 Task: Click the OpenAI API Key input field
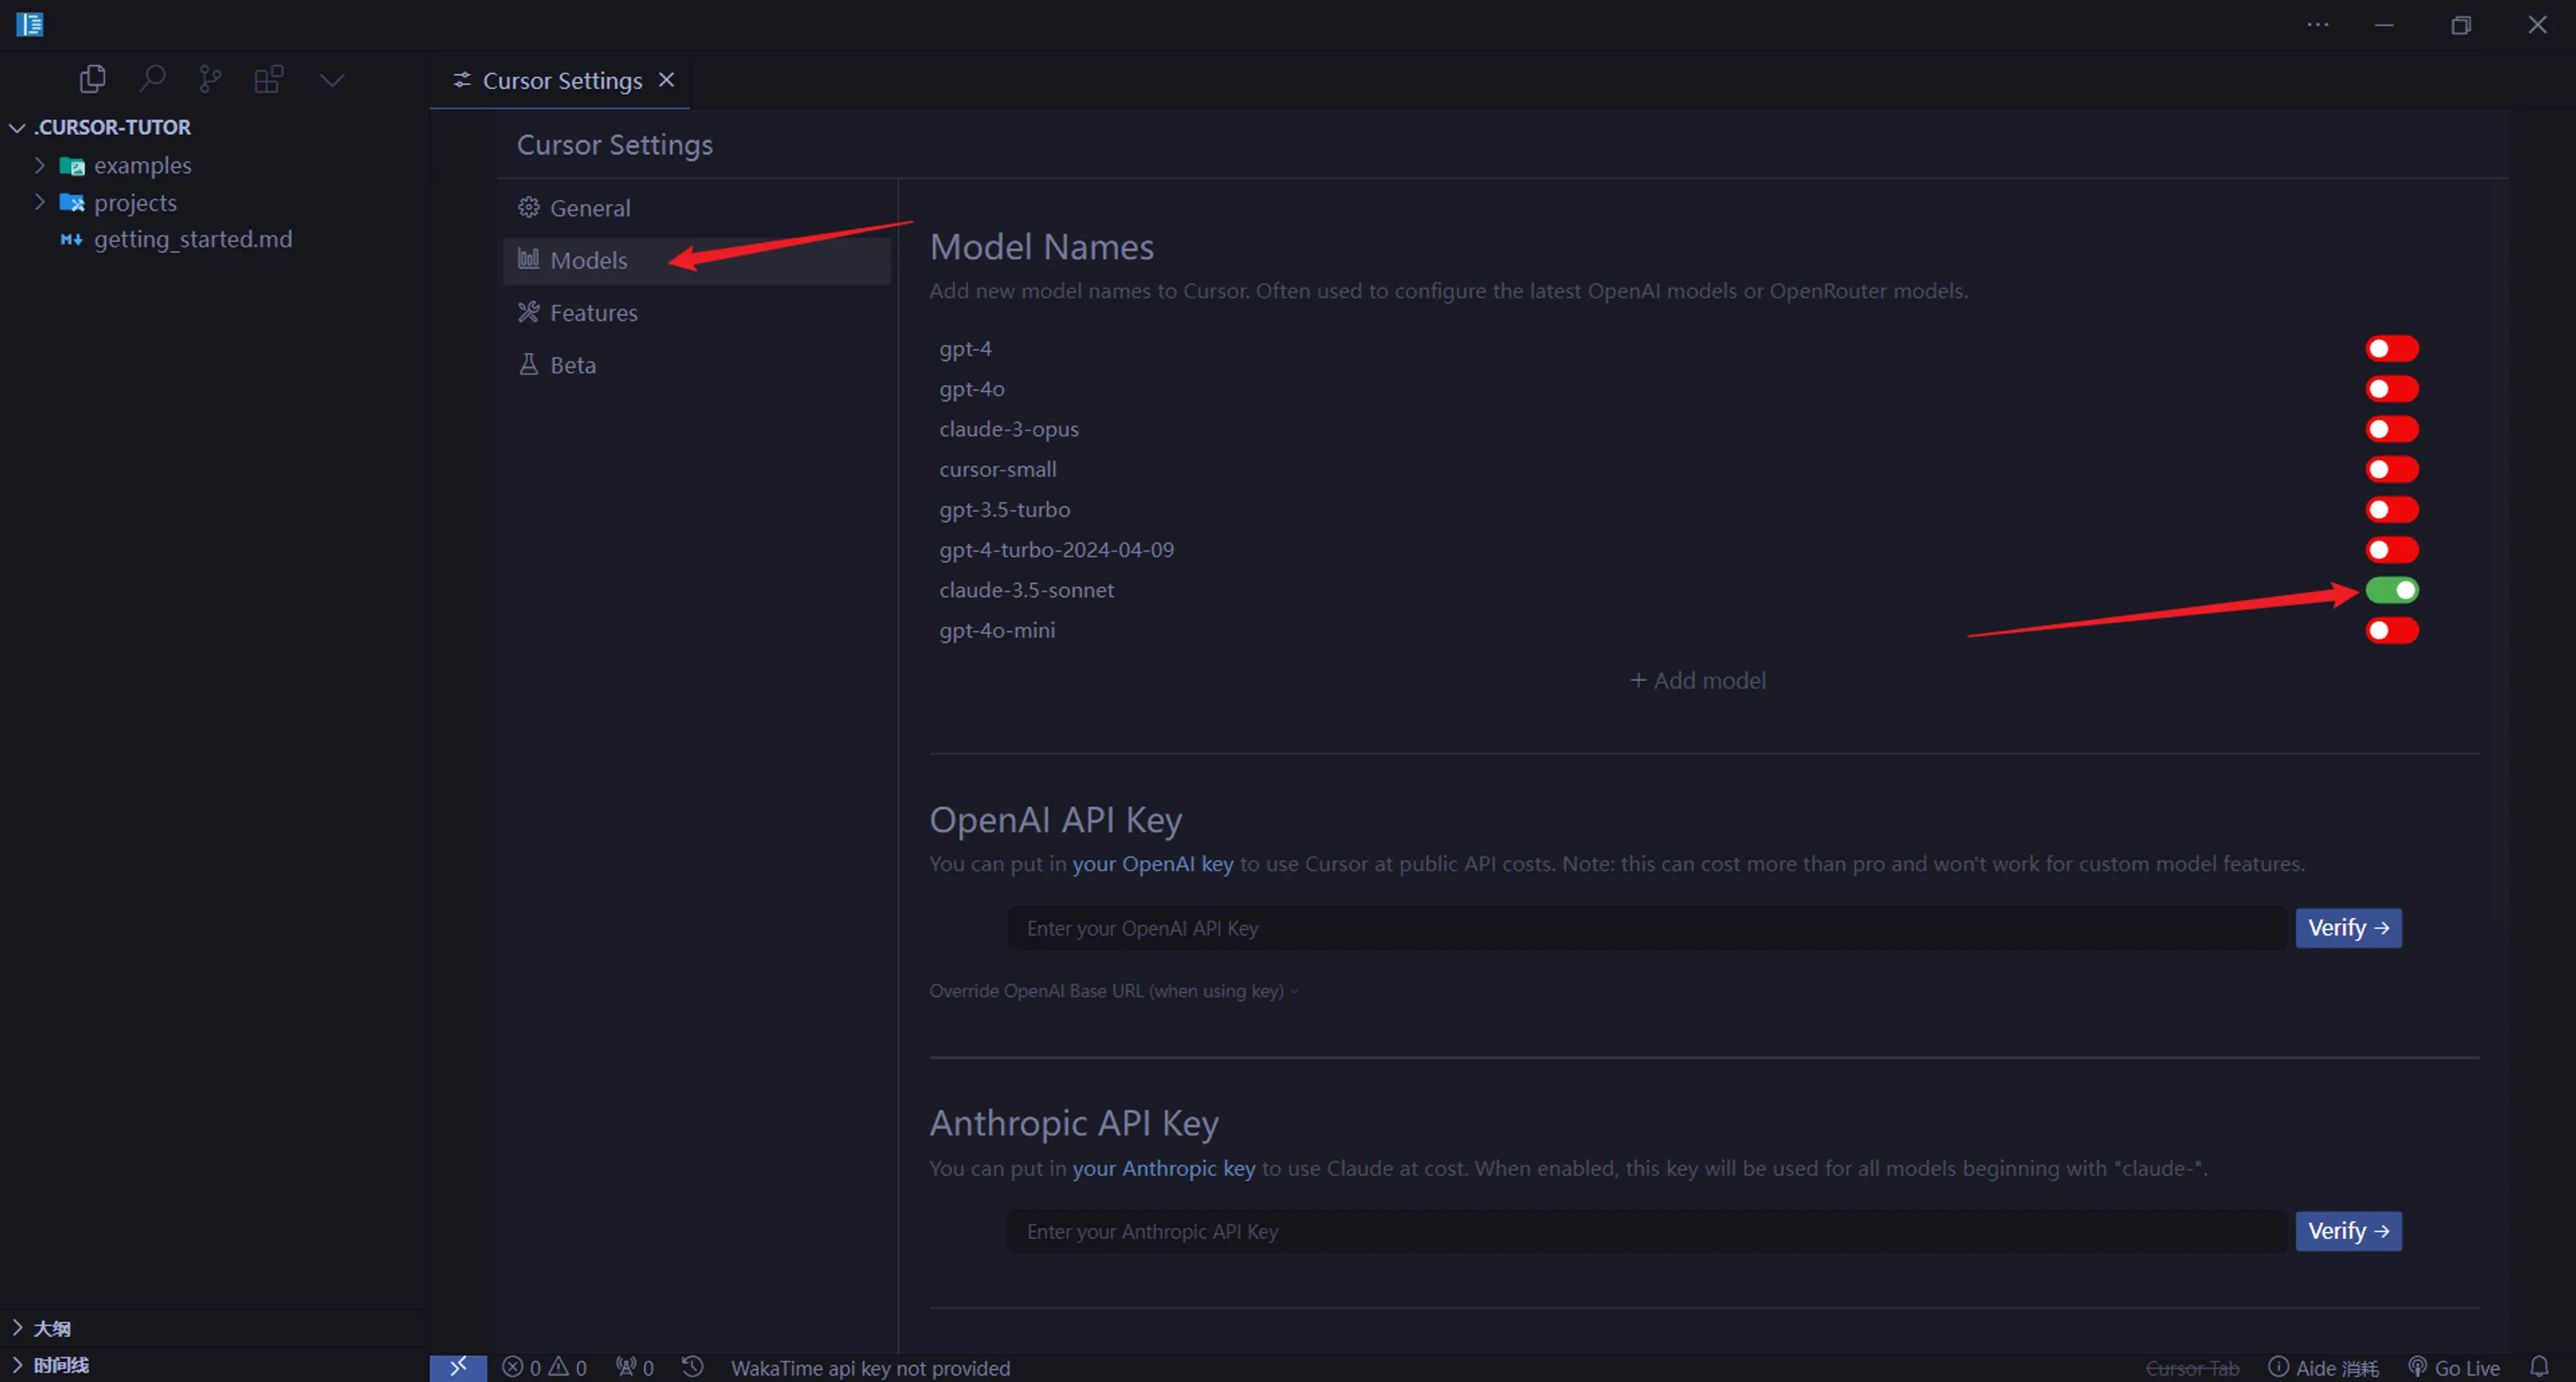coord(1646,928)
